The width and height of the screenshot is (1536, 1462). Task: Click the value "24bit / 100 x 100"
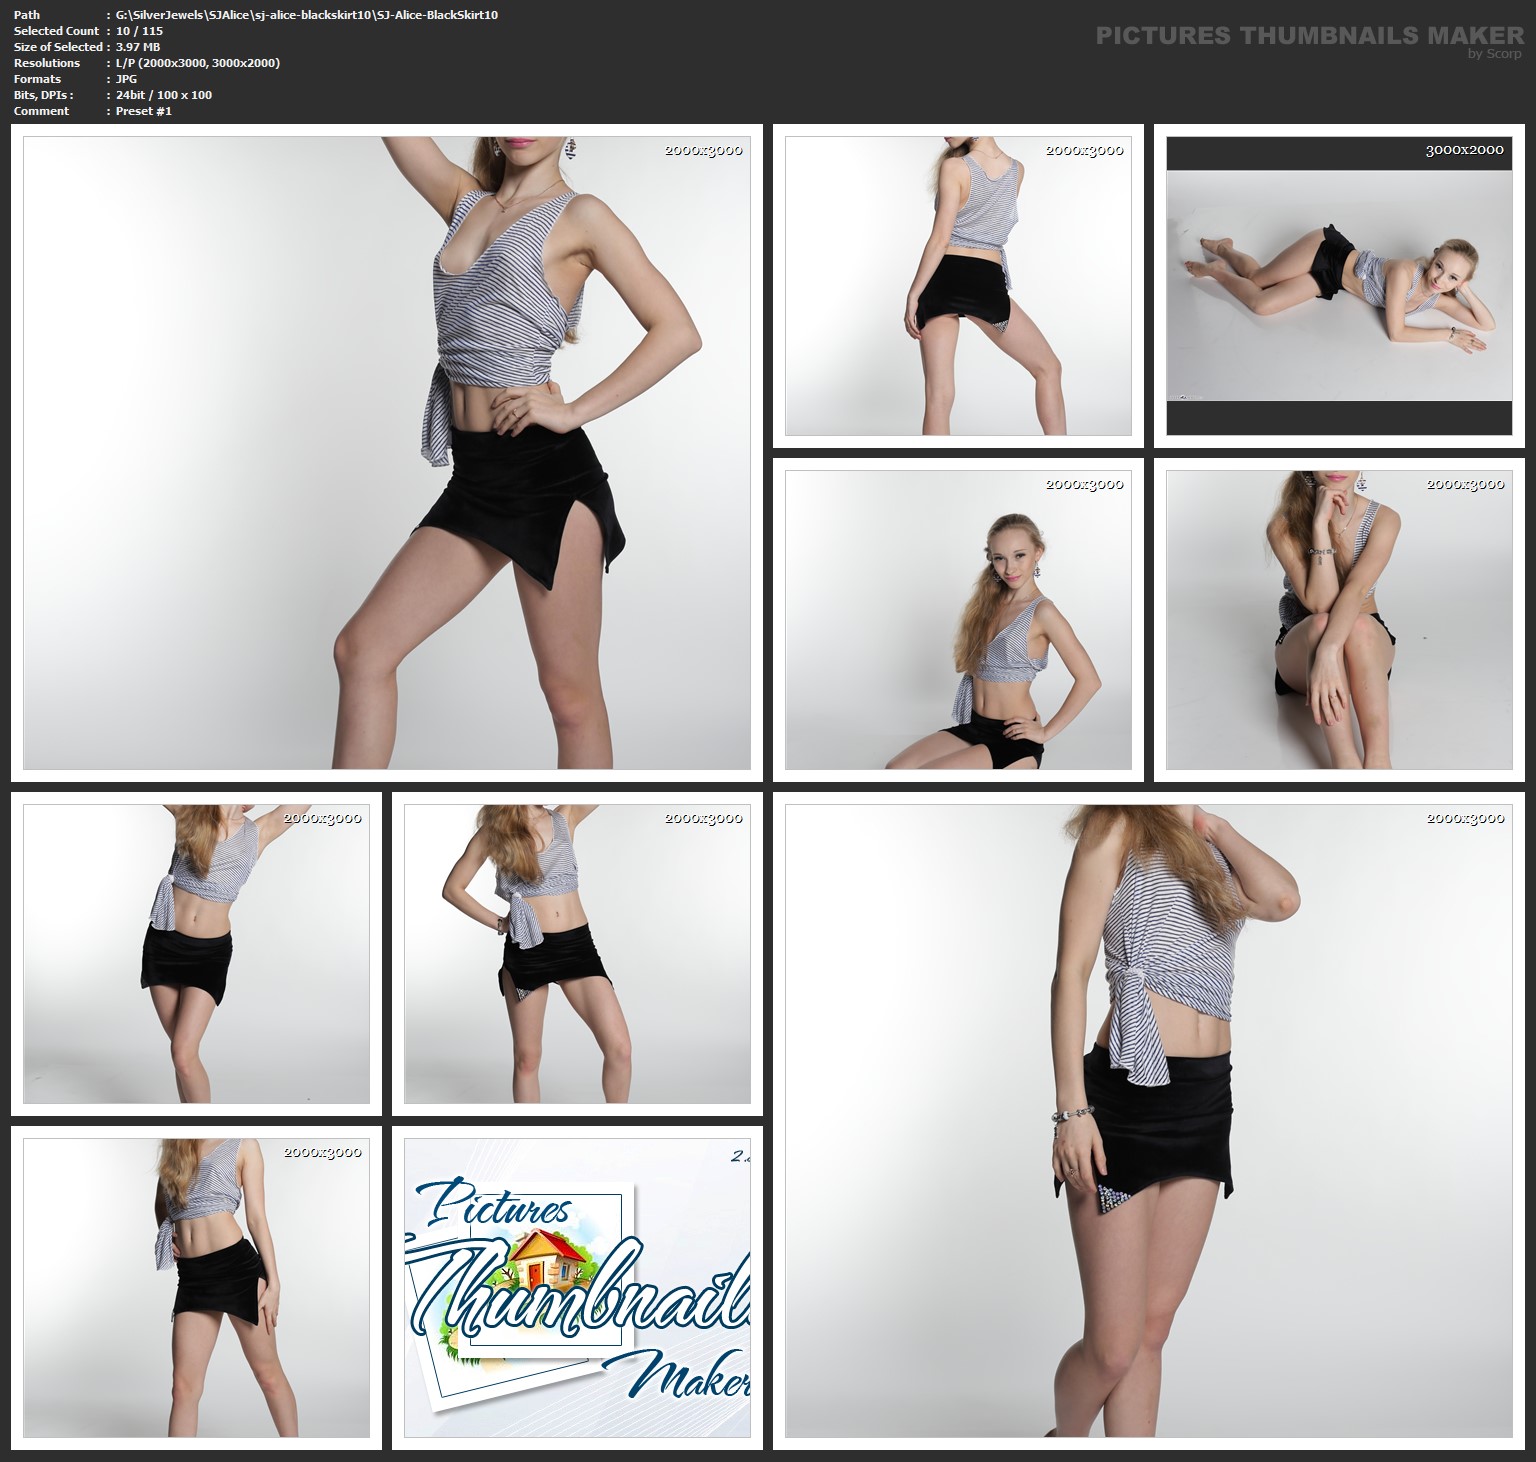164,95
